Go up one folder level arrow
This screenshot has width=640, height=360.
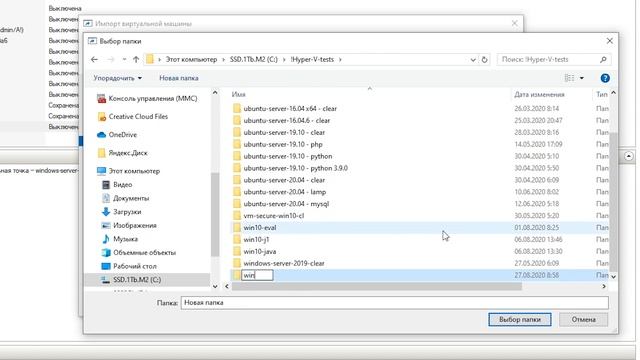tap(136, 60)
